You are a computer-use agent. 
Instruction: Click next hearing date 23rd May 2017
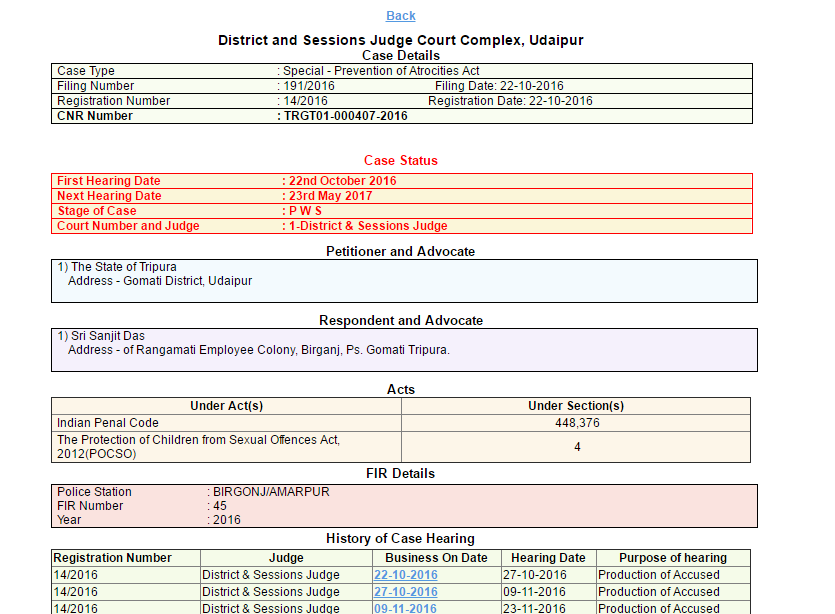(331, 196)
